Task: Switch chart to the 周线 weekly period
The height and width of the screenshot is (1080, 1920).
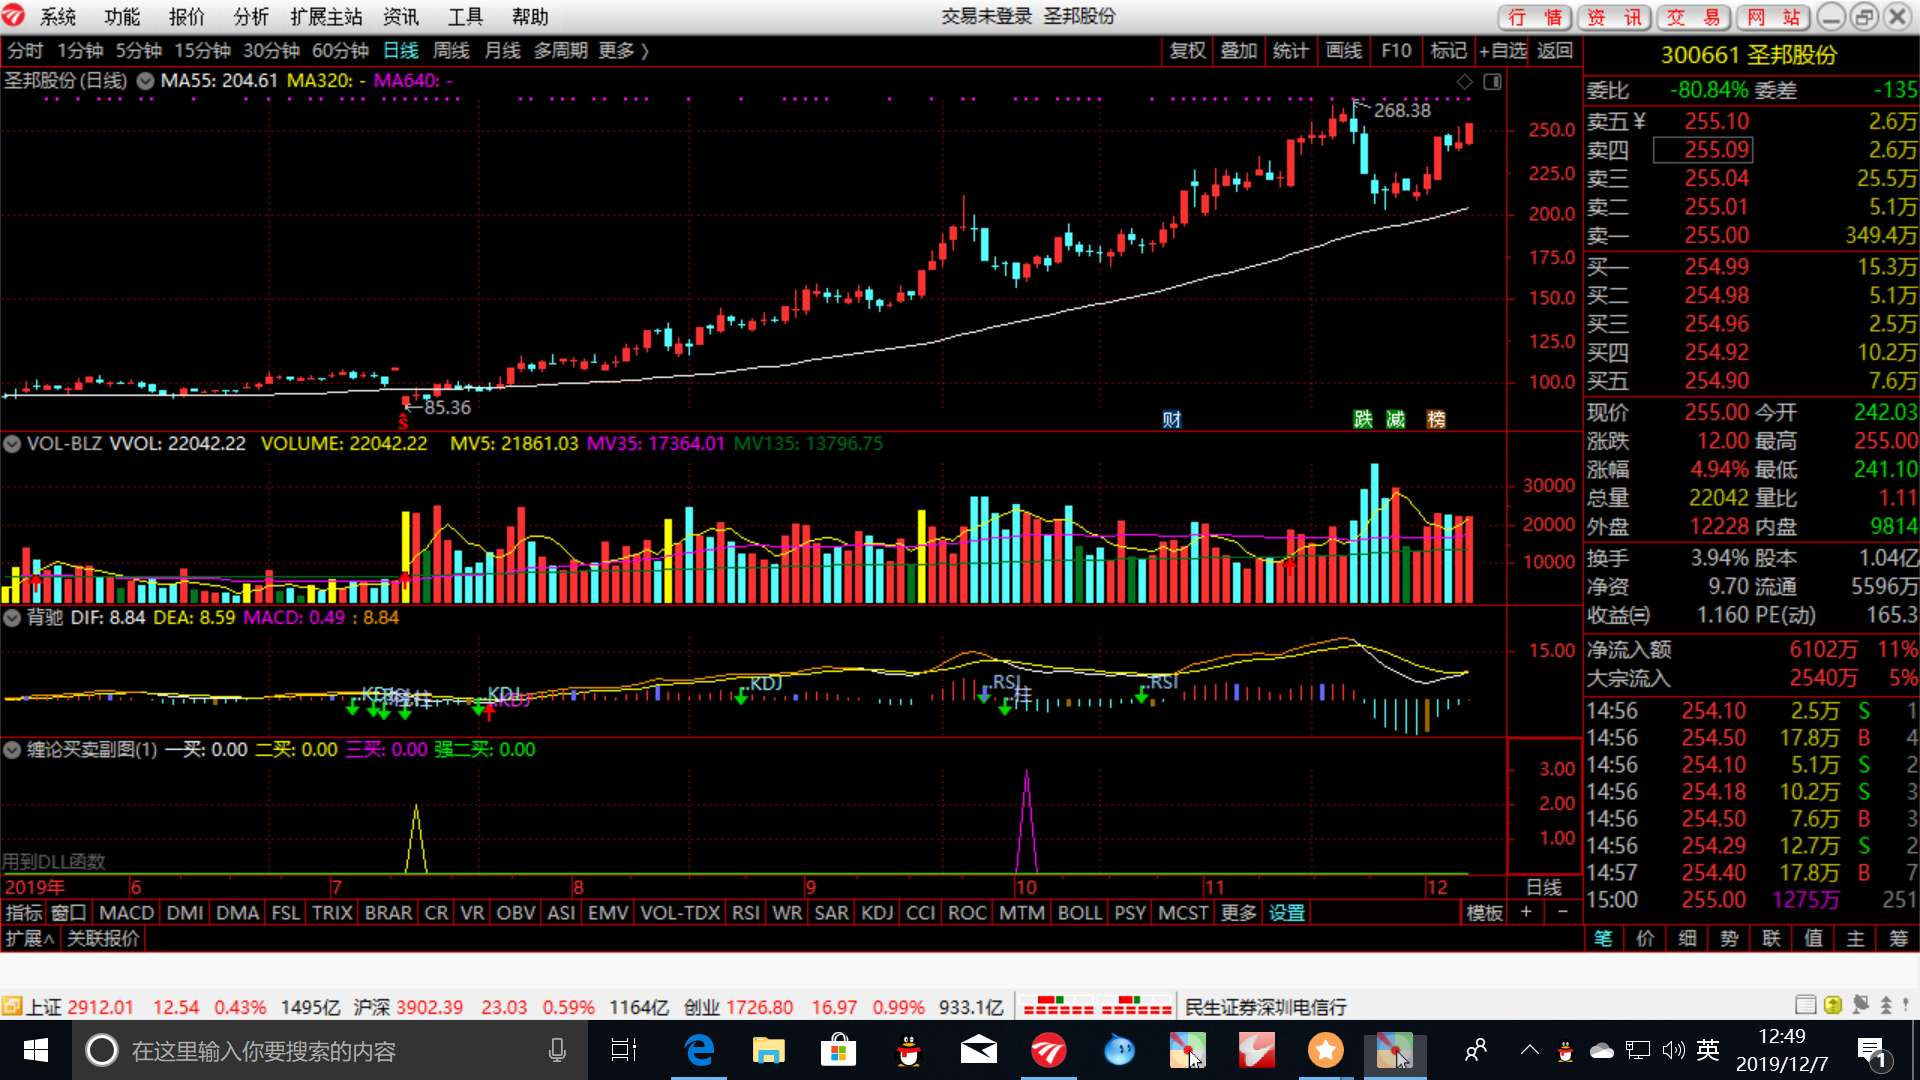Action: click(x=451, y=51)
